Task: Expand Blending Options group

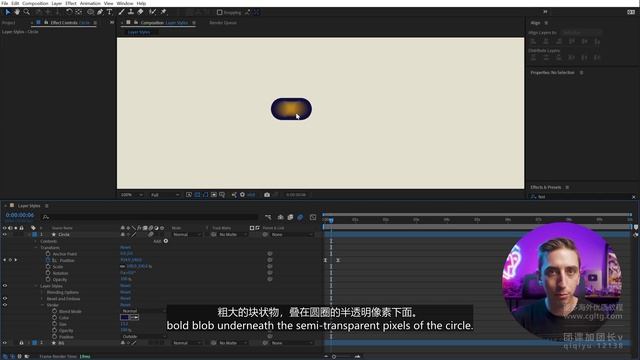Action: click(x=42, y=292)
